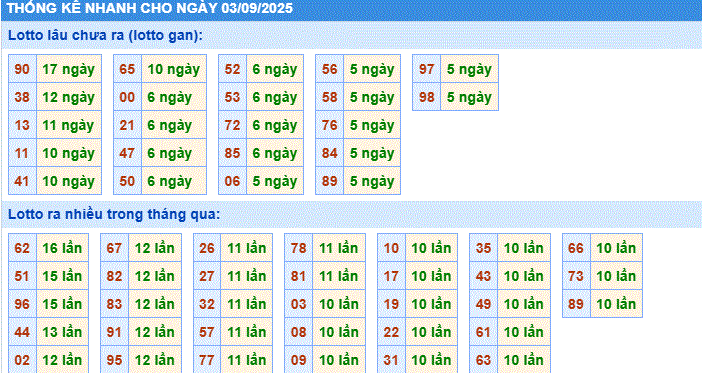Select '12 lần' next to number 82
702x373 pixels.
(x=155, y=276)
